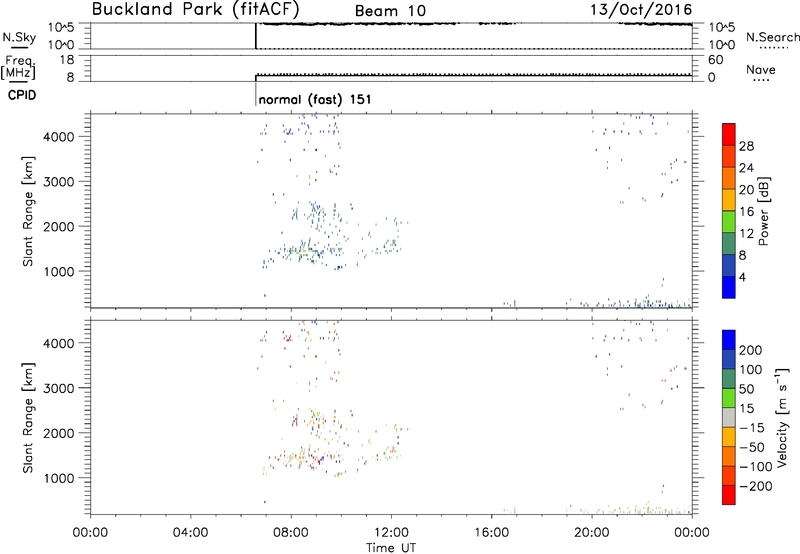Click the '16:00' time tick label
This screenshot has width=800, height=554.
(491, 533)
